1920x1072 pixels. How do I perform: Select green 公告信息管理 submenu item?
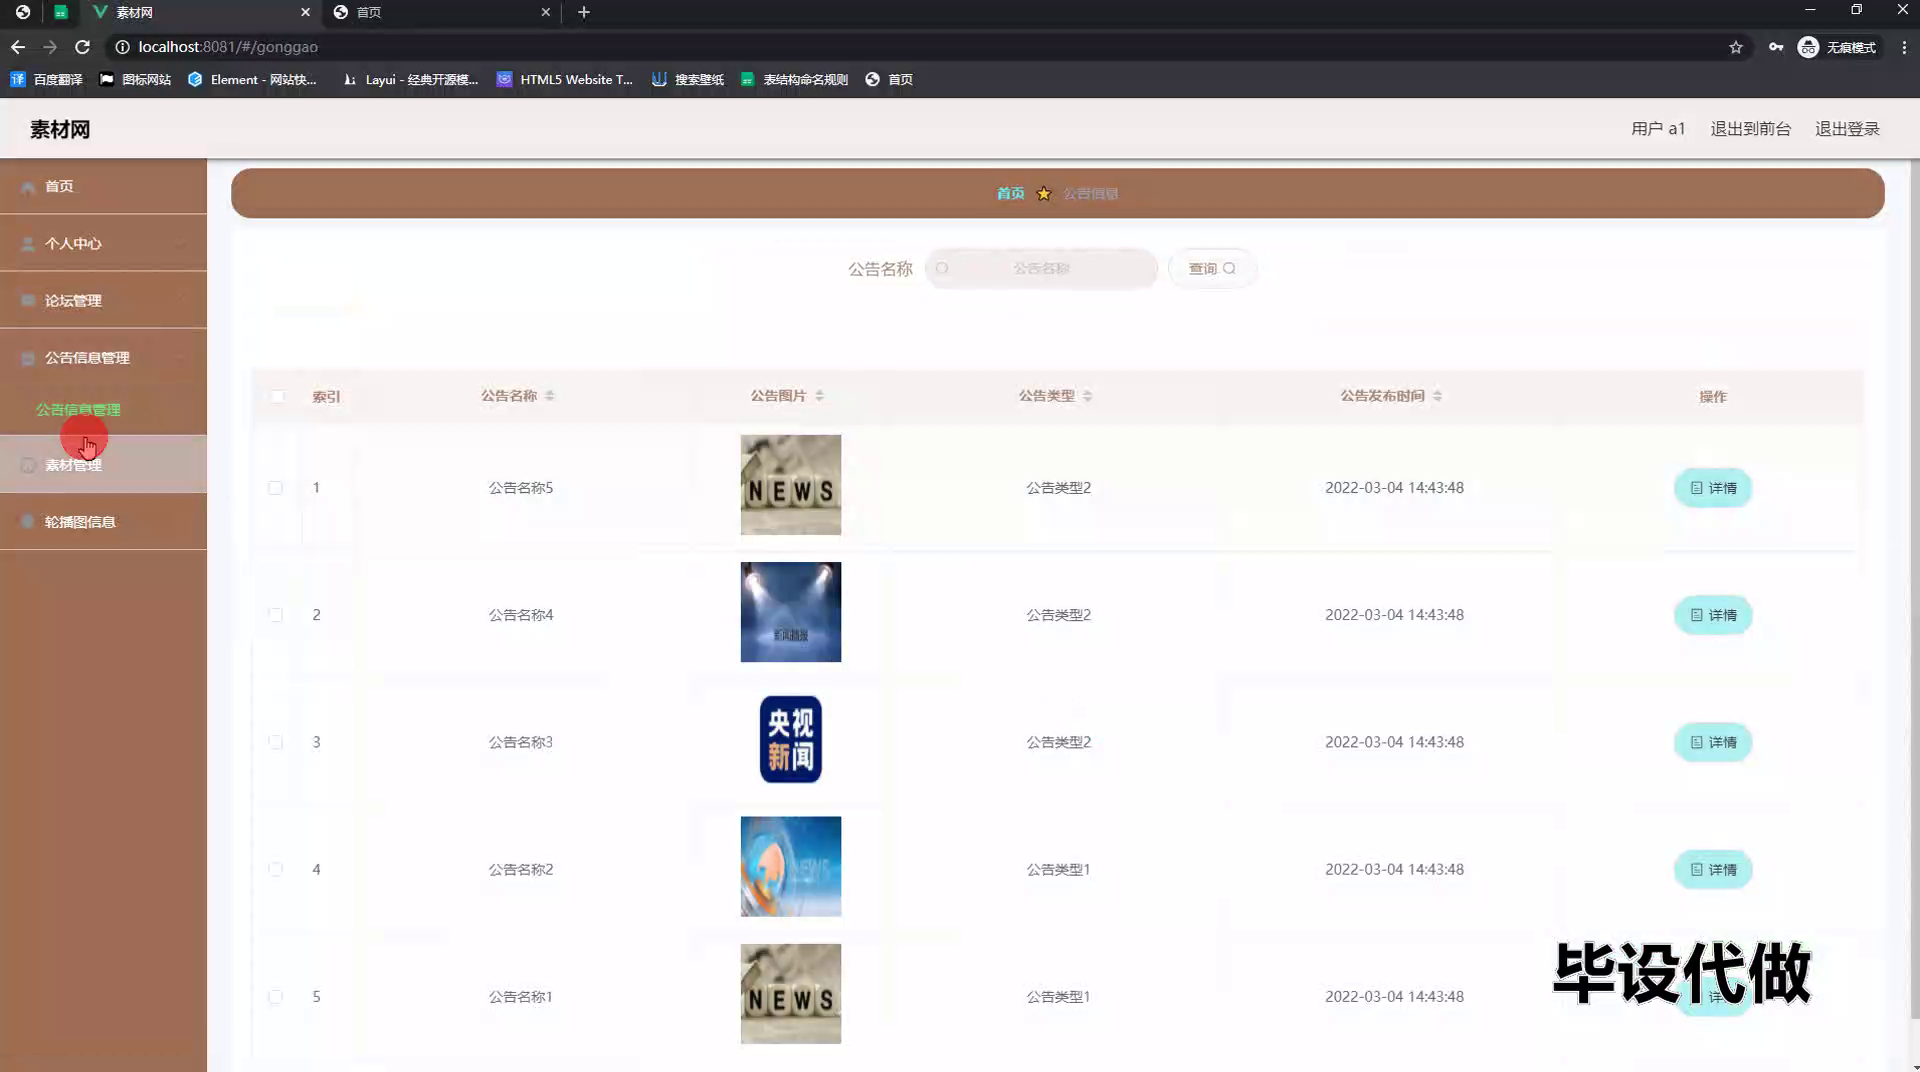pos(78,409)
